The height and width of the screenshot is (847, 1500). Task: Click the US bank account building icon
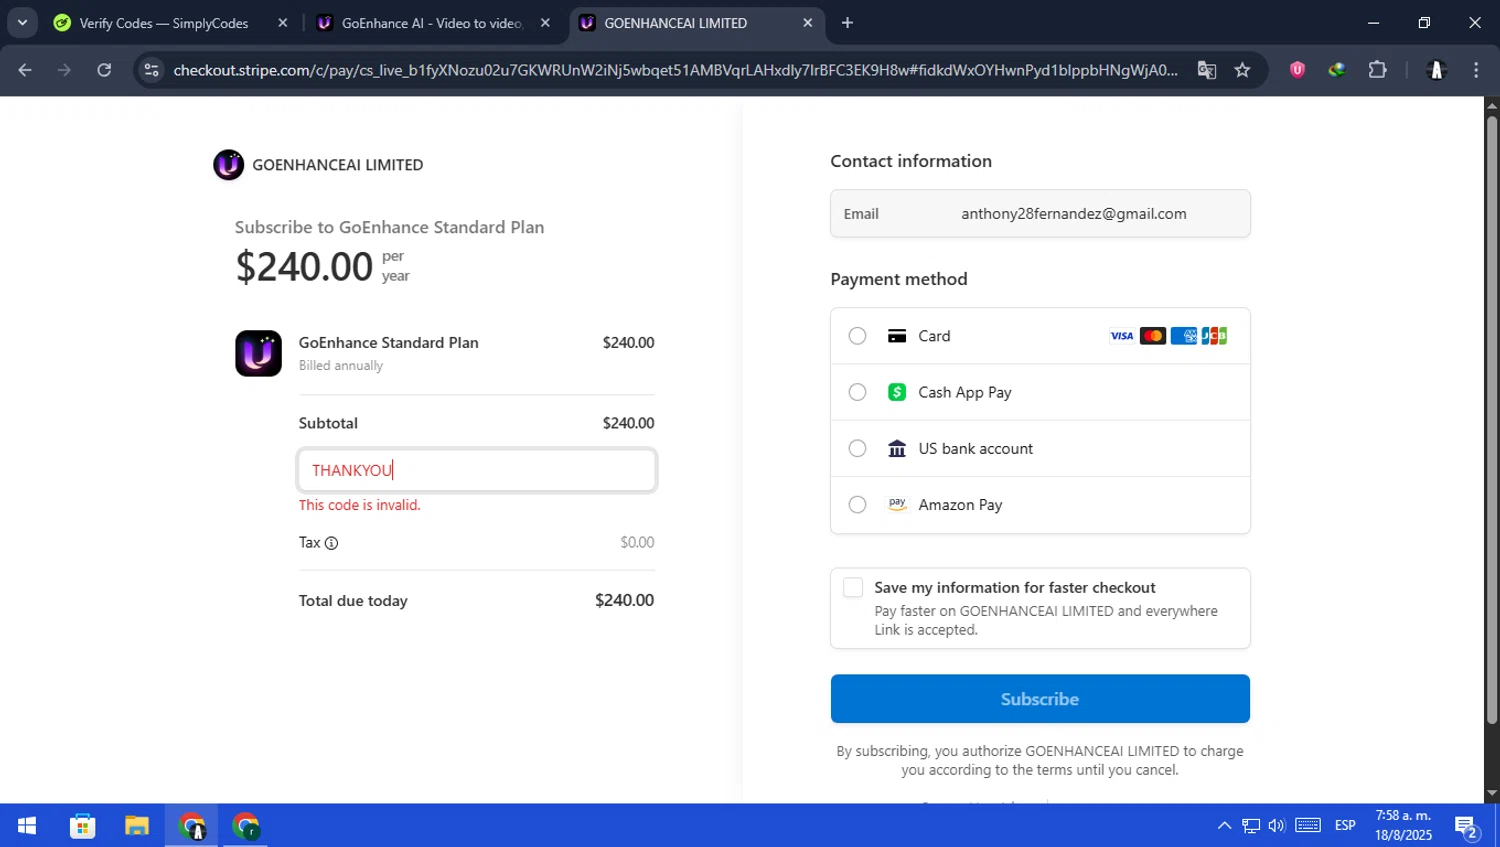897,448
